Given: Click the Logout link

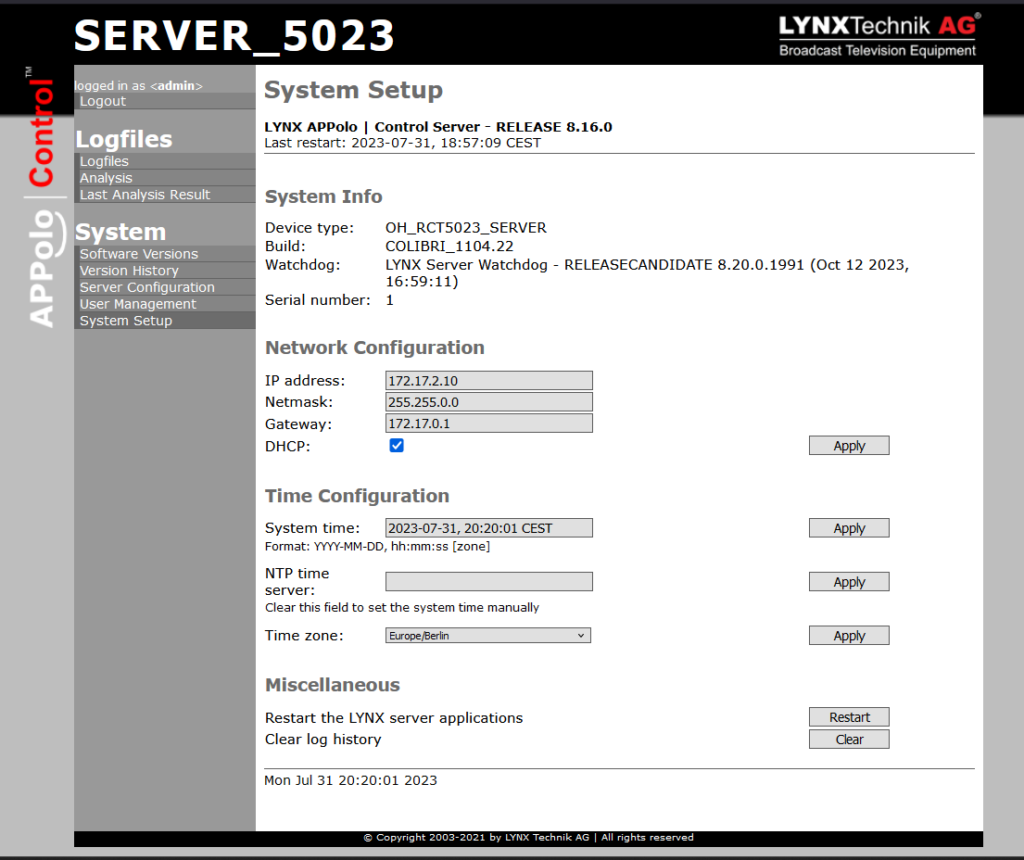Looking at the screenshot, I should [x=103, y=101].
